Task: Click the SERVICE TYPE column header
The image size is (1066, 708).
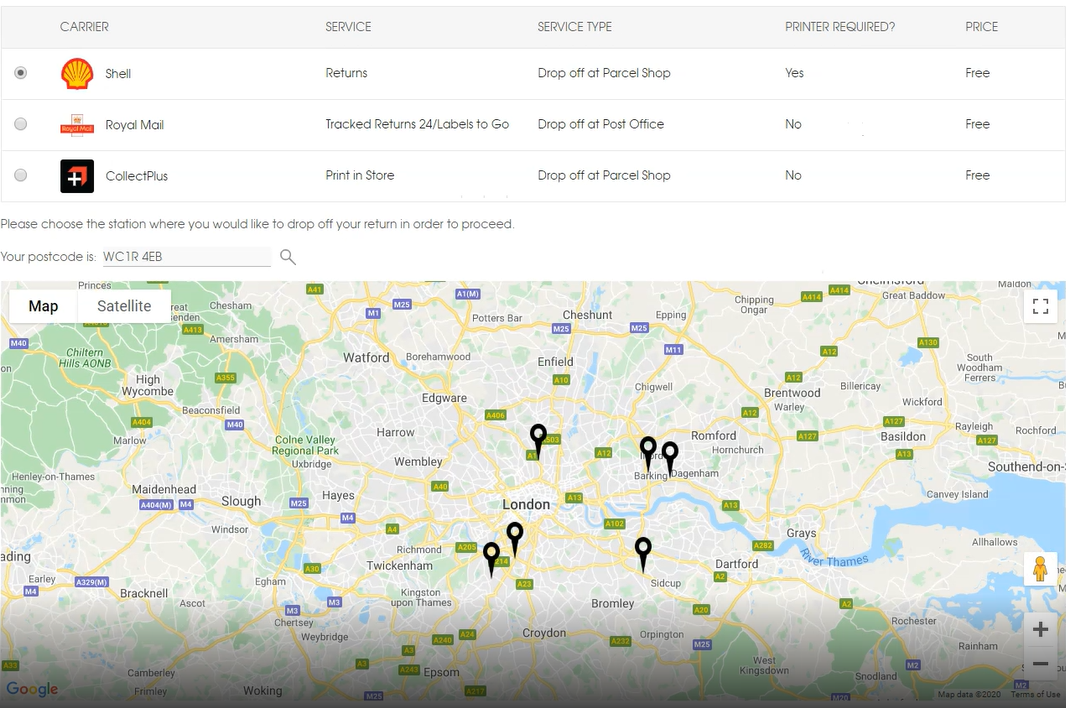Action: (x=574, y=27)
